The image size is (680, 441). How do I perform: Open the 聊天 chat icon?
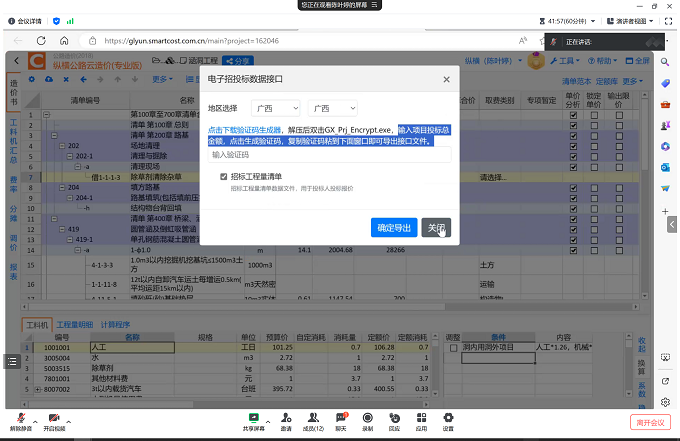(x=340, y=418)
